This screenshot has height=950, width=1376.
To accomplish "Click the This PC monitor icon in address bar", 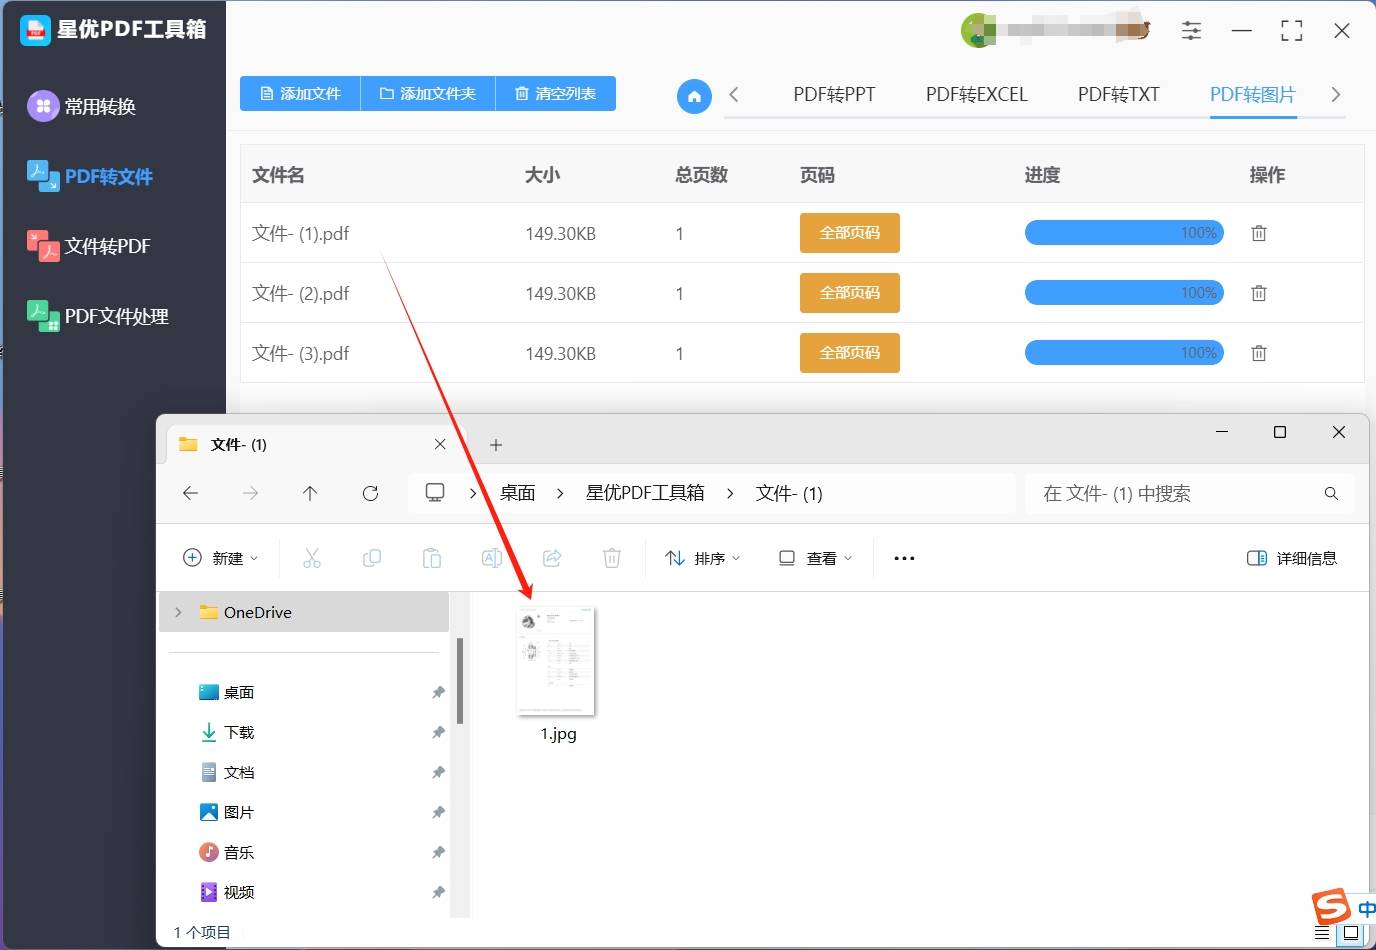I will [x=435, y=493].
